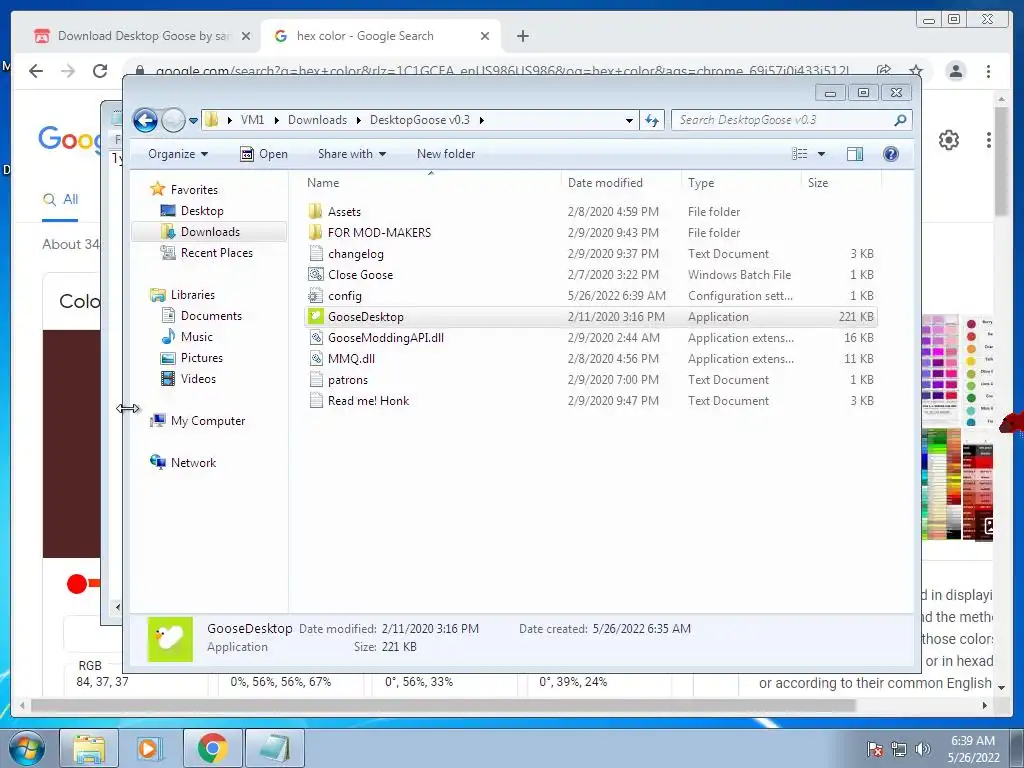Reload the Chrome page
The height and width of the screenshot is (768, 1024).
coord(100,71)
